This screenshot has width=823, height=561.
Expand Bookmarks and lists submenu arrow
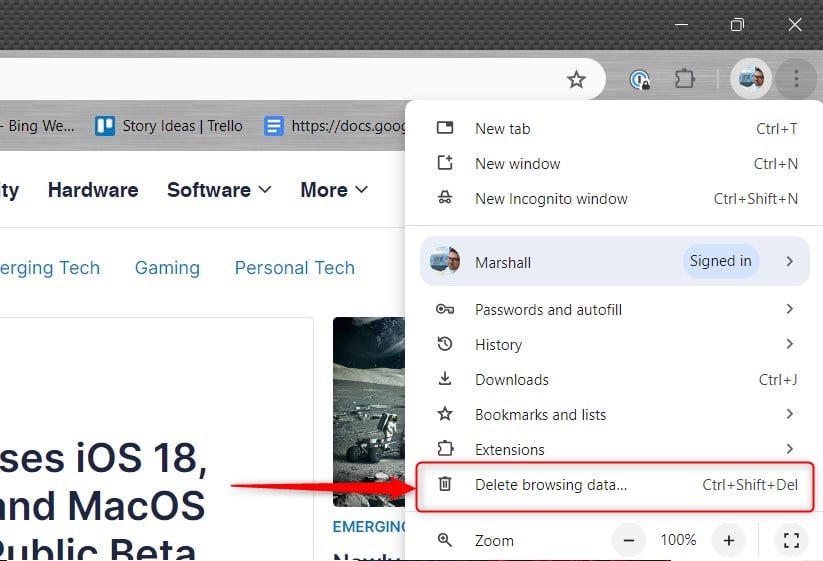point(789,414)
